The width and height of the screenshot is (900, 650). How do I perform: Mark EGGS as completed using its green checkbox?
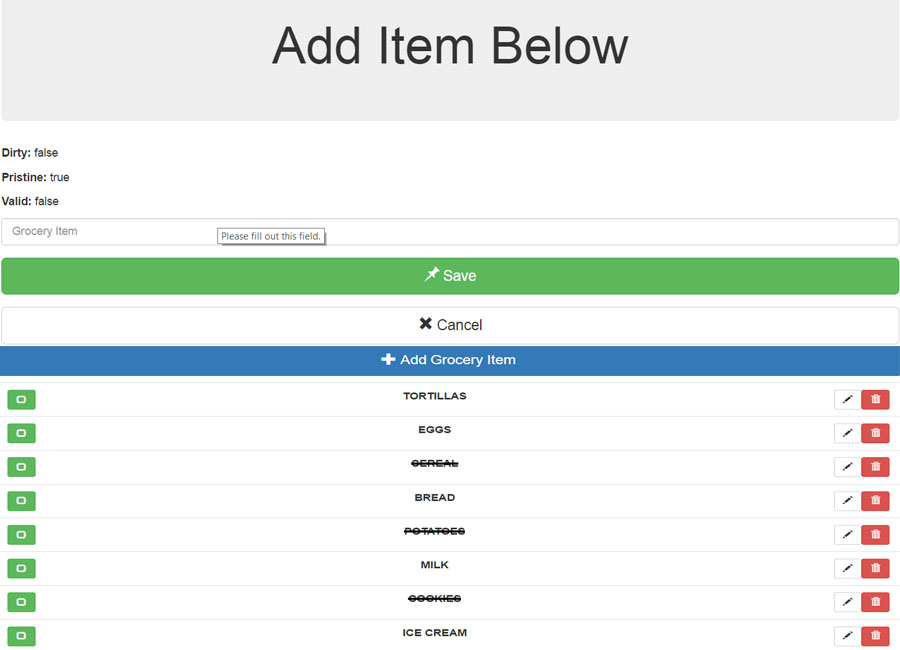coord(21,433)
